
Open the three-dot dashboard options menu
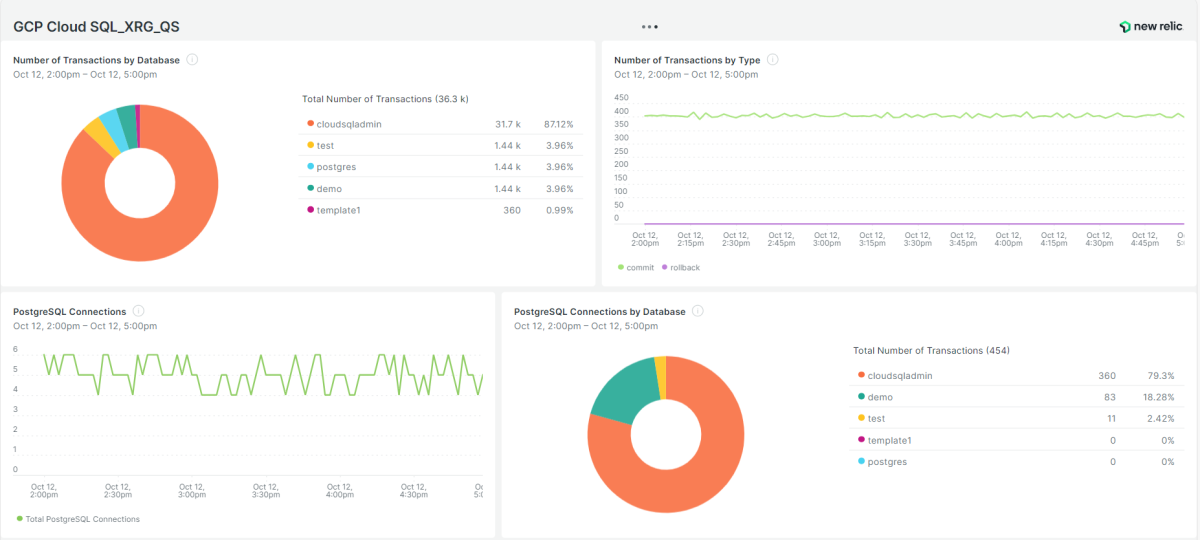click(x=650, y=27)
